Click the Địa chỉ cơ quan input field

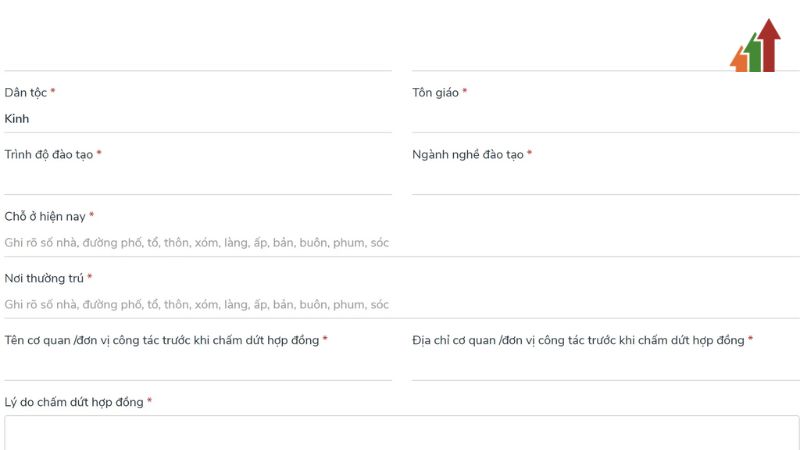(x=605, y=366)
